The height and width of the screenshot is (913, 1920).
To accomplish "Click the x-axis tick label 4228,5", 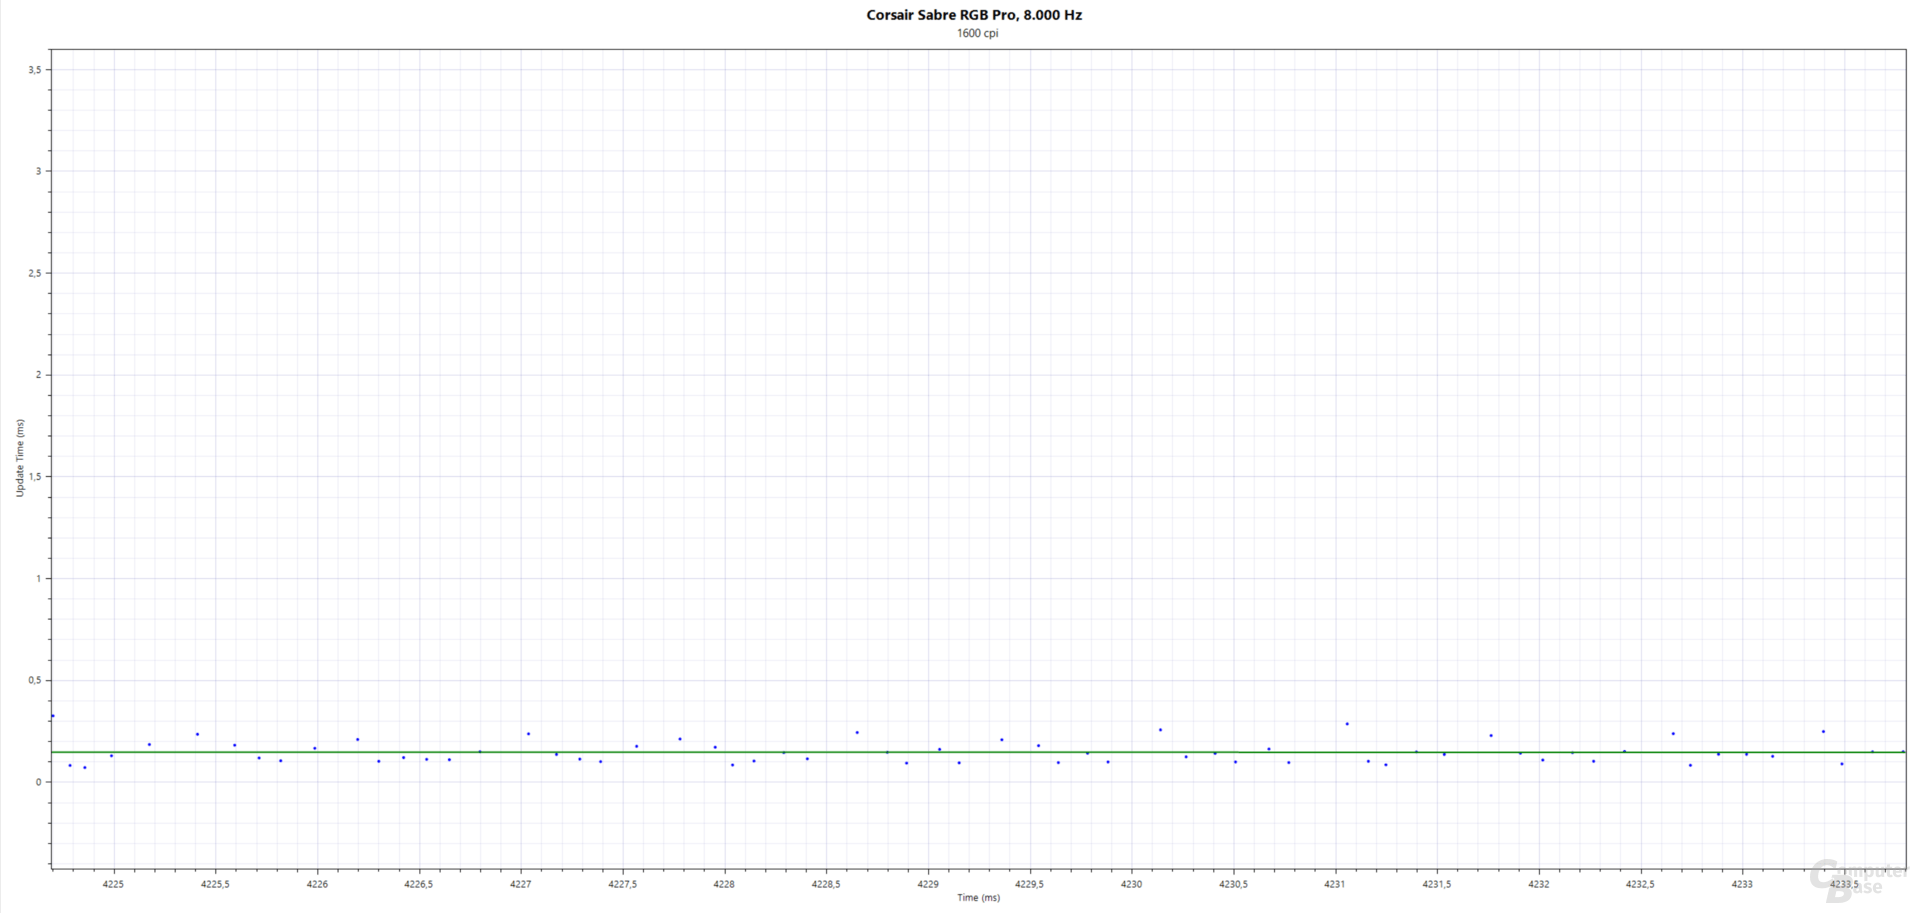I will click(826, 884).
